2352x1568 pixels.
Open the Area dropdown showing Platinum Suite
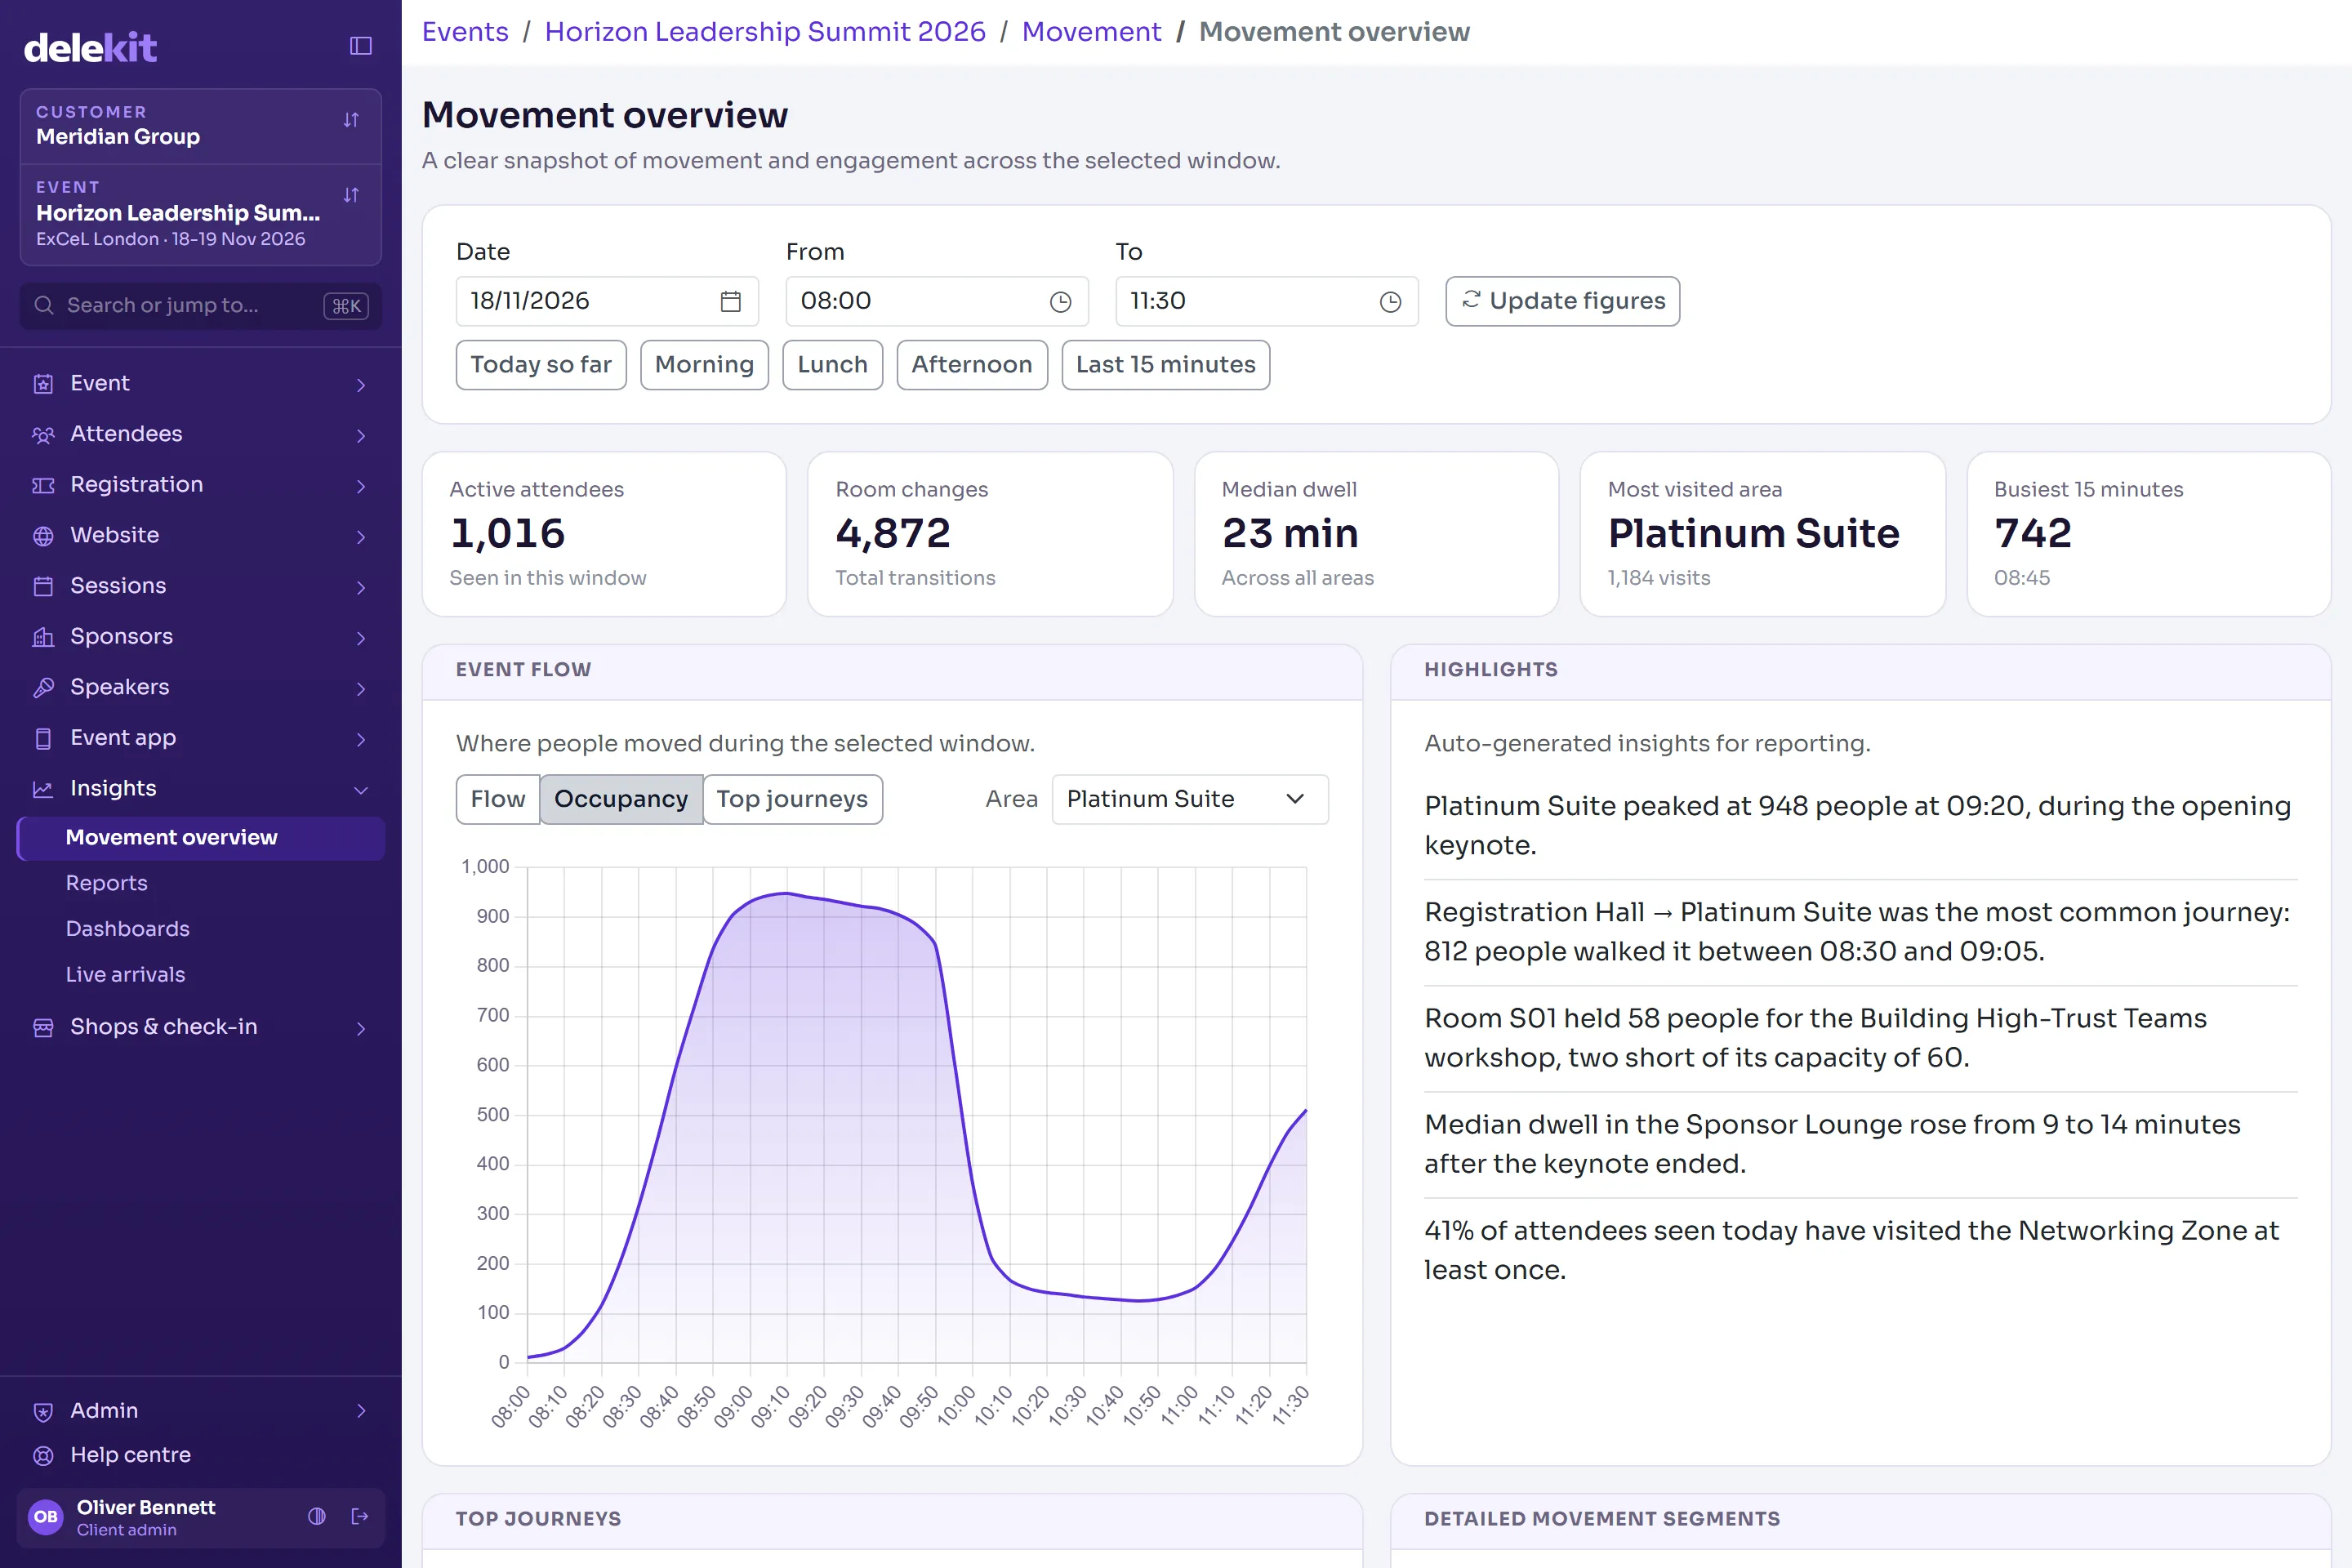pyautogui.click(x=1190, y=799)
